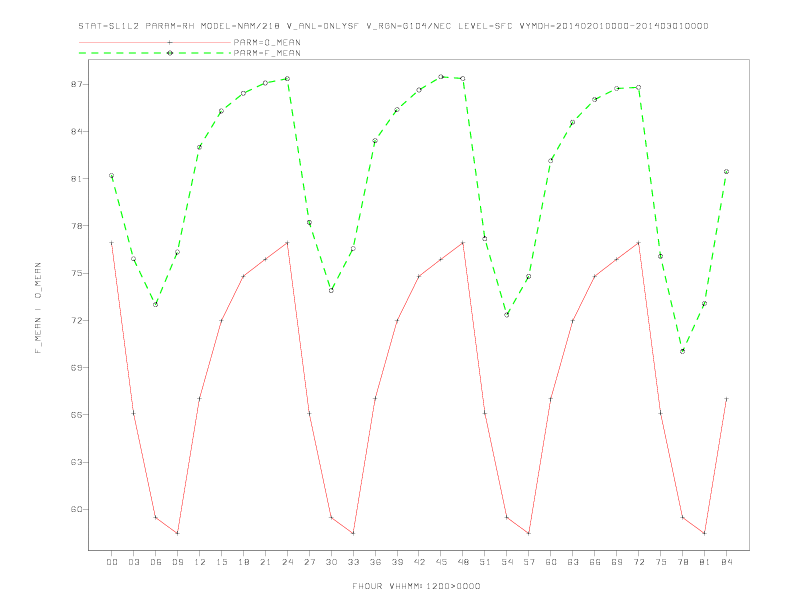Select the chart title starting STAT=SL1L2
Screen dimensions: 792x612
(x=393, y=26)
